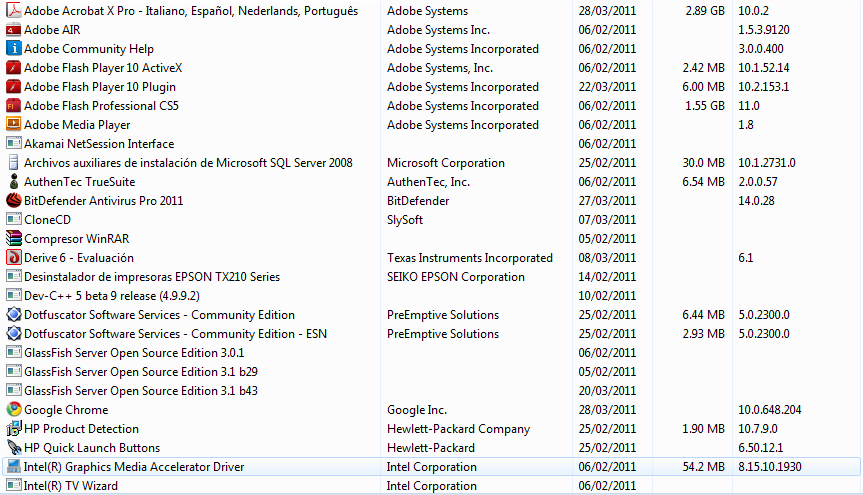Click the Adobe Media Player icon
This screenshot has height=495, width=863.
pos(14,124)
